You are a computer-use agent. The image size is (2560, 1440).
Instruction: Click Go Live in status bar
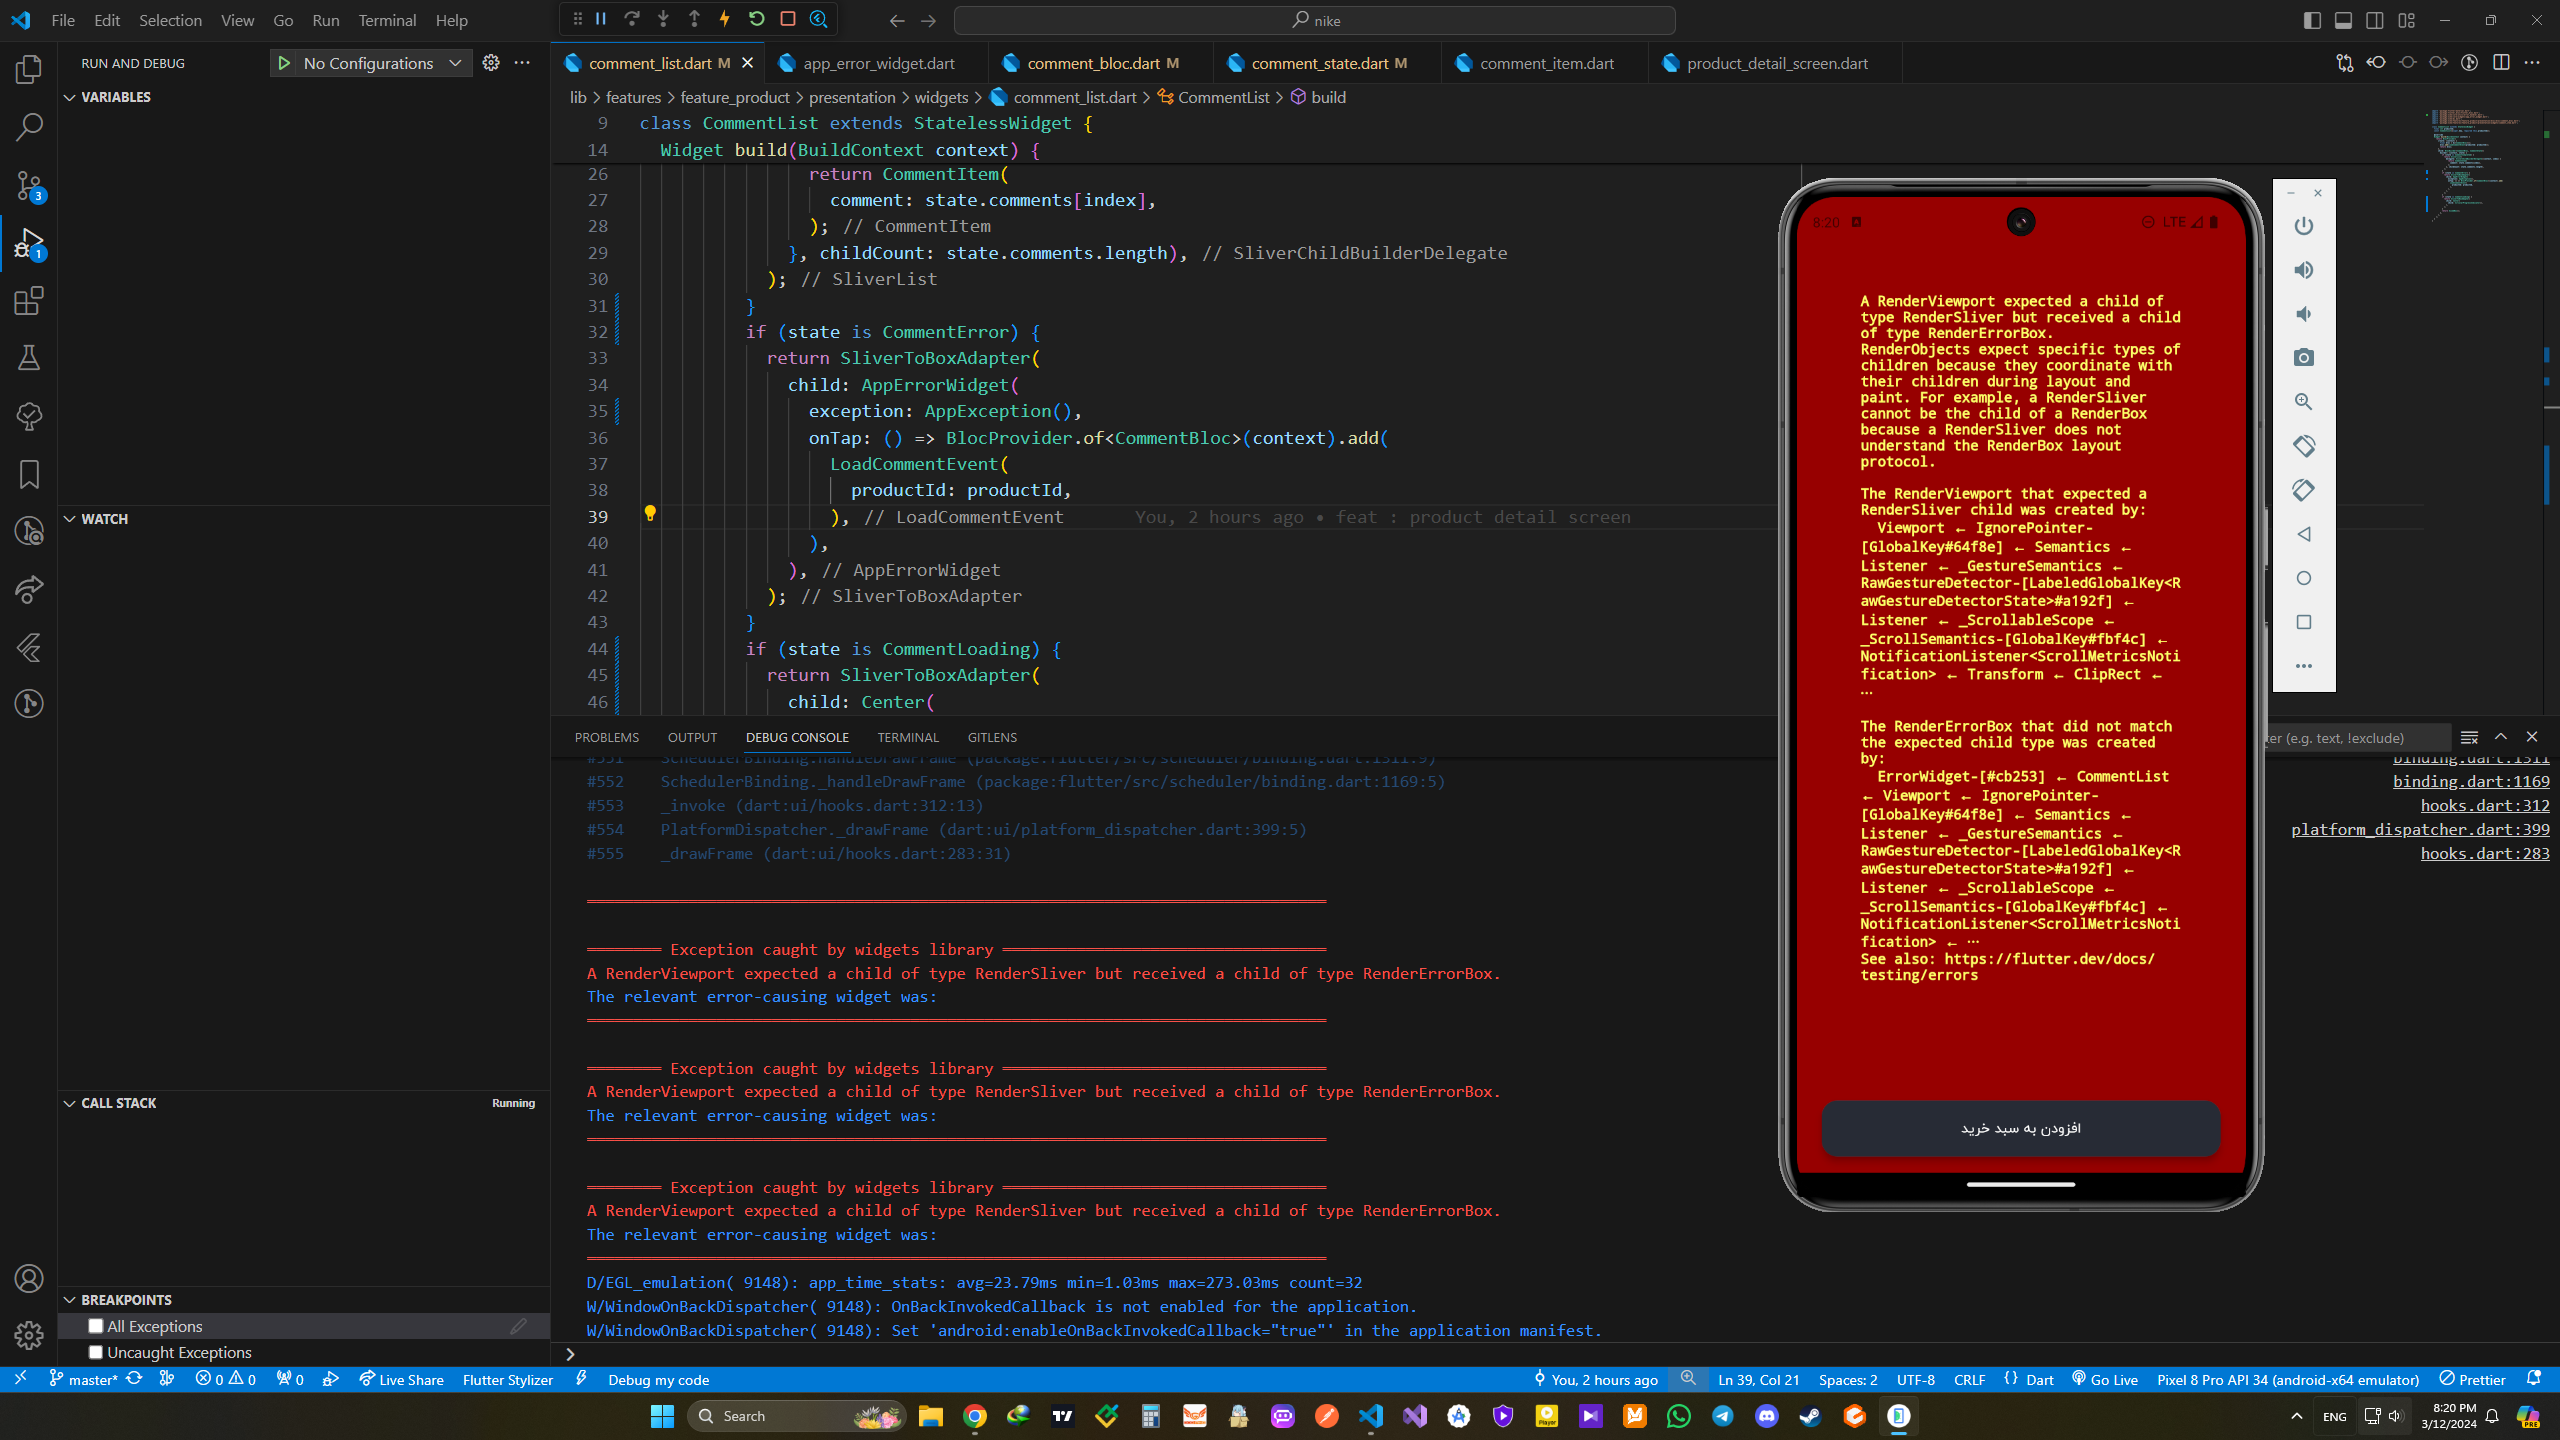(2105, 1380)
